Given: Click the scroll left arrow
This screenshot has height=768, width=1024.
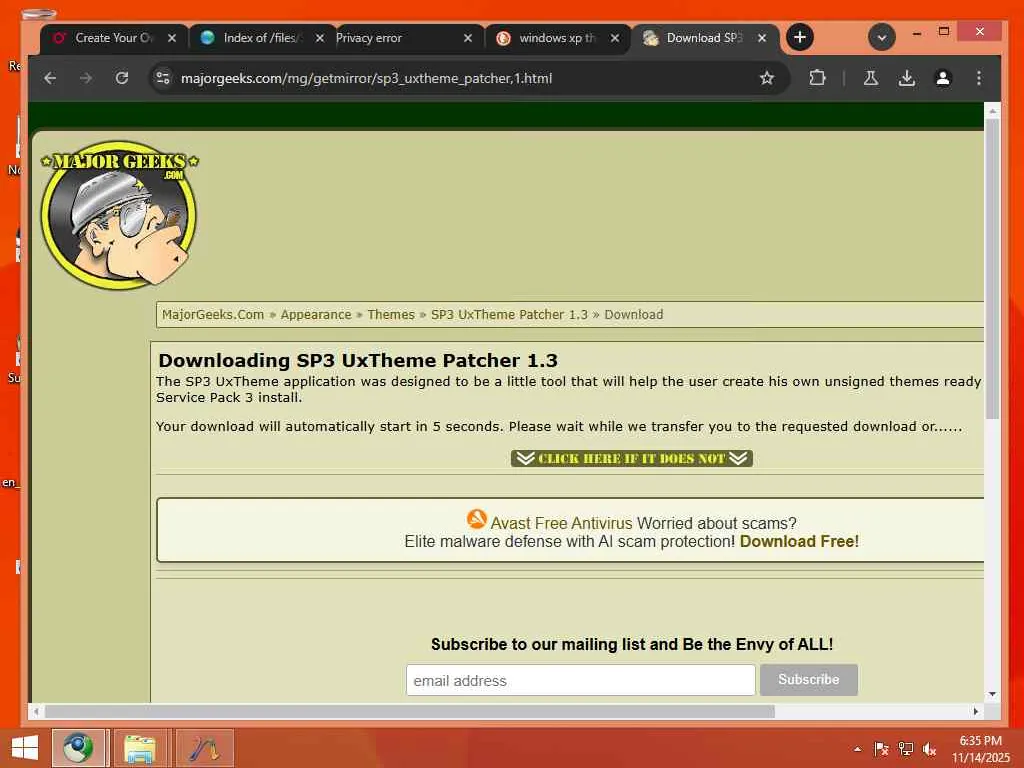Looking at the screenshot, I should click(37, 711).
